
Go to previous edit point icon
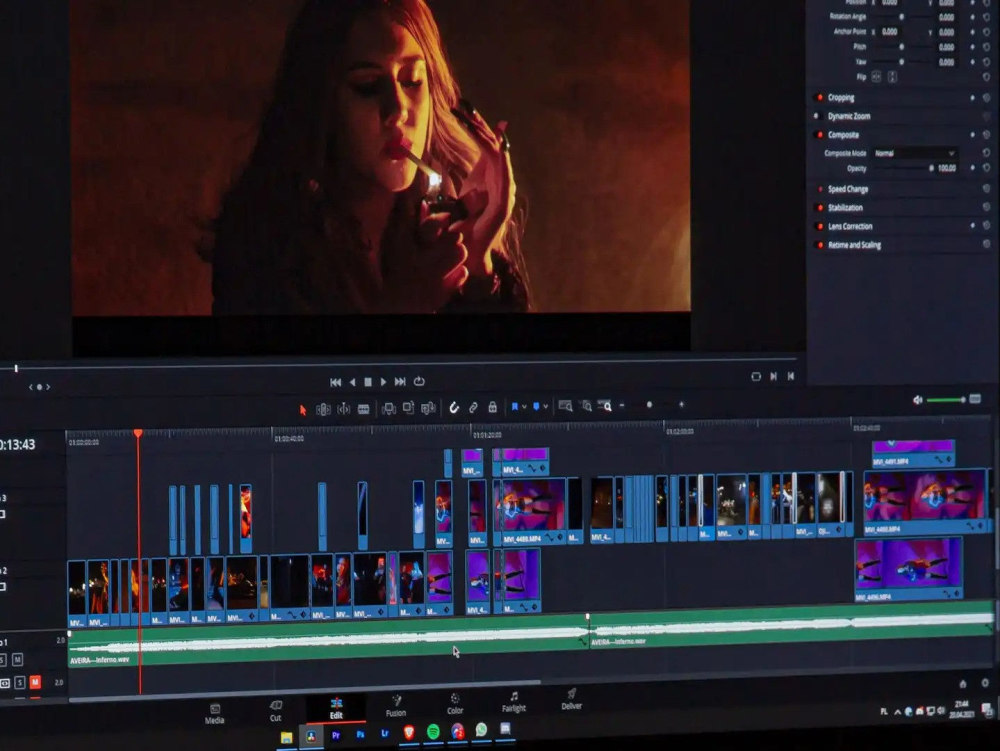(x=791, y=376)
